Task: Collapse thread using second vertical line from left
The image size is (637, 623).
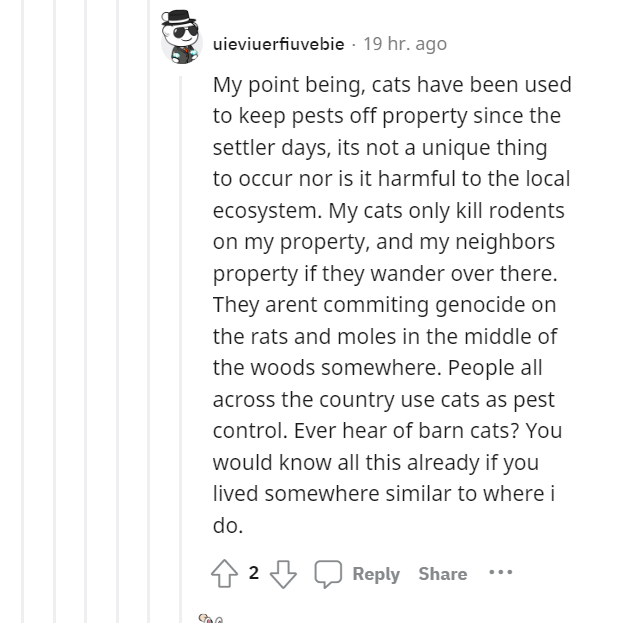Action: (54, 312)
